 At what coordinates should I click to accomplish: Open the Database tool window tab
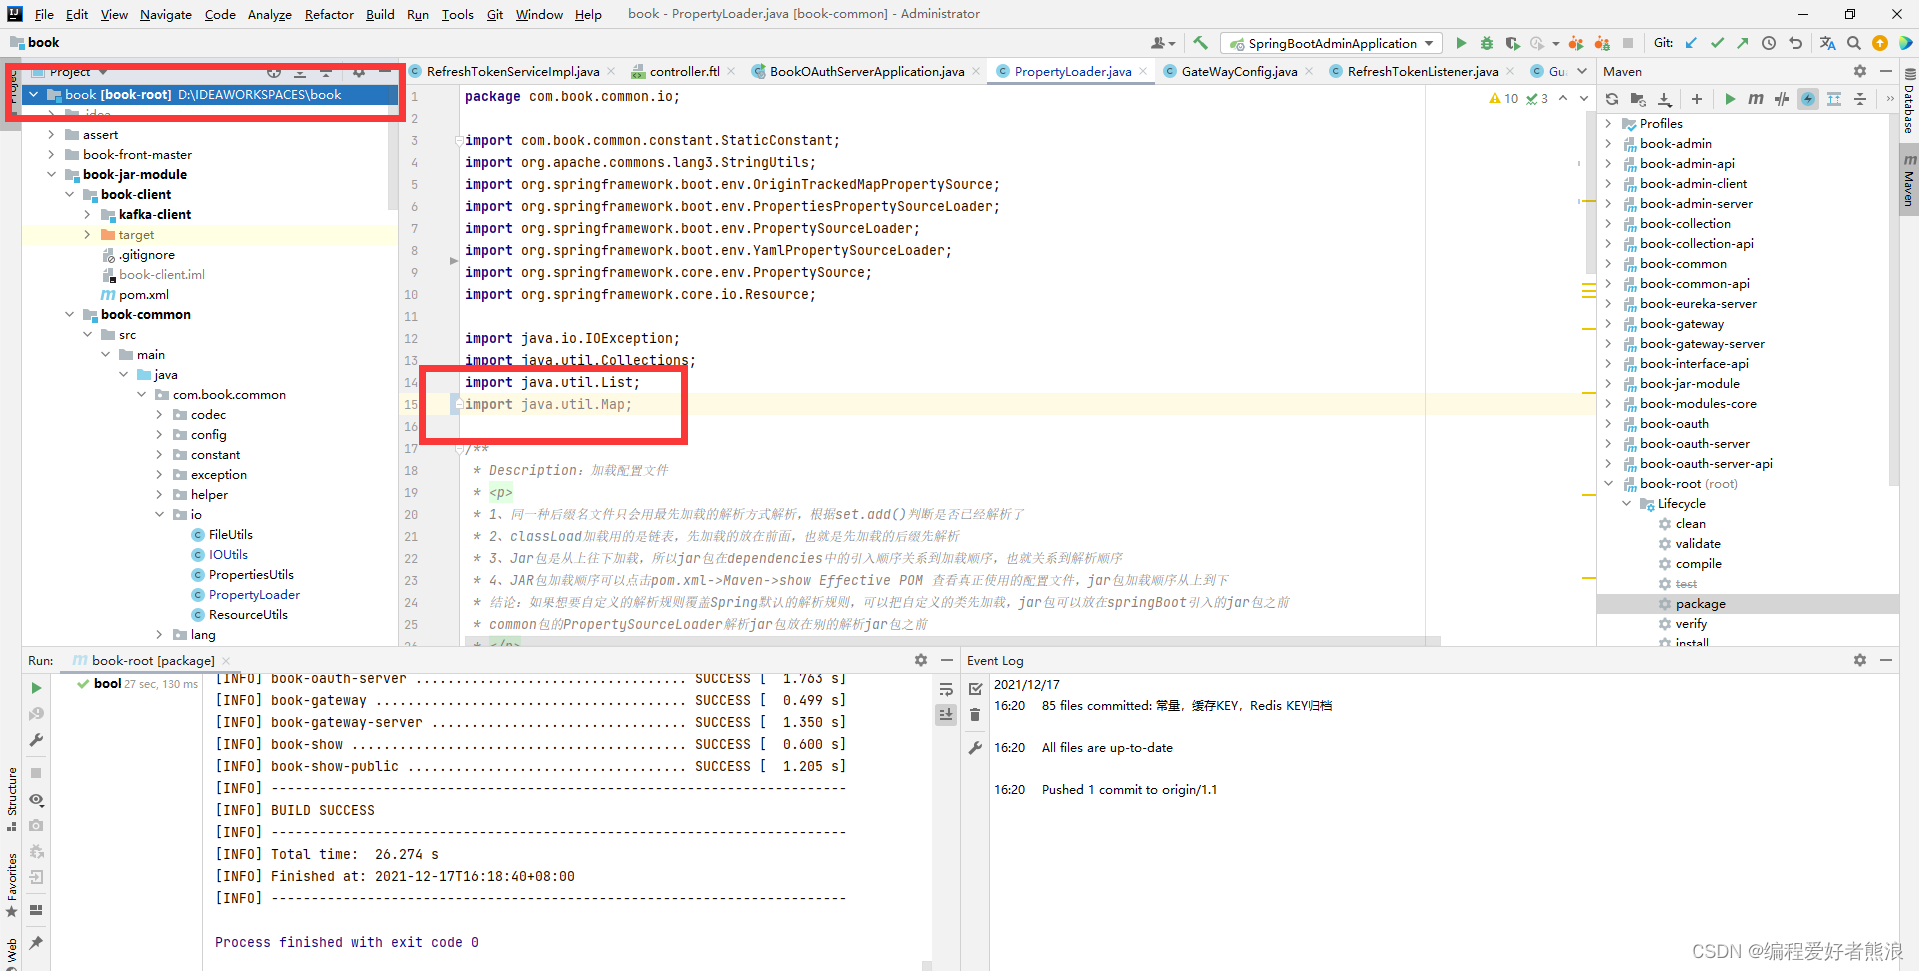click(1909, 103)
